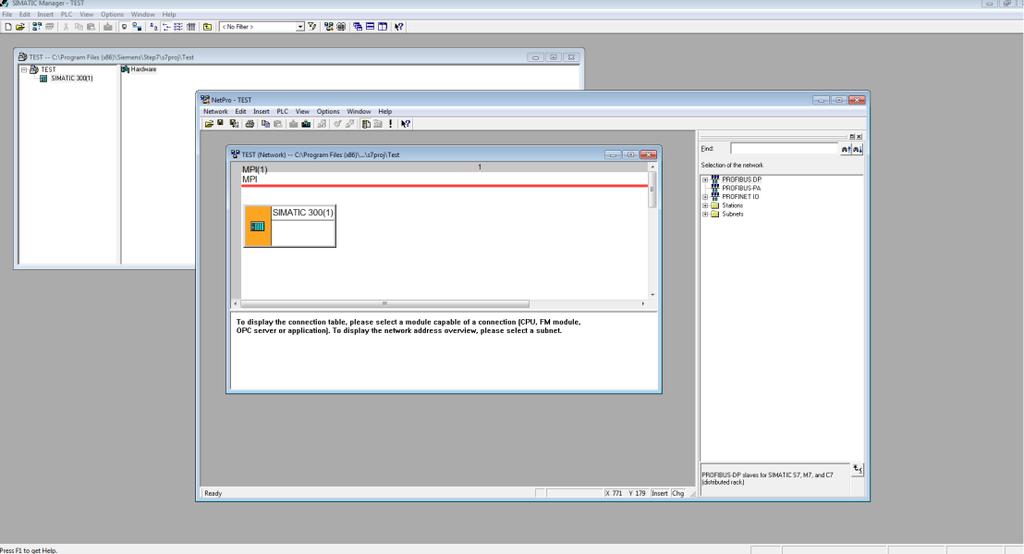Viewport: 1024px width, 554px height.
Task: Click into the Find input field
Action: 784,149
